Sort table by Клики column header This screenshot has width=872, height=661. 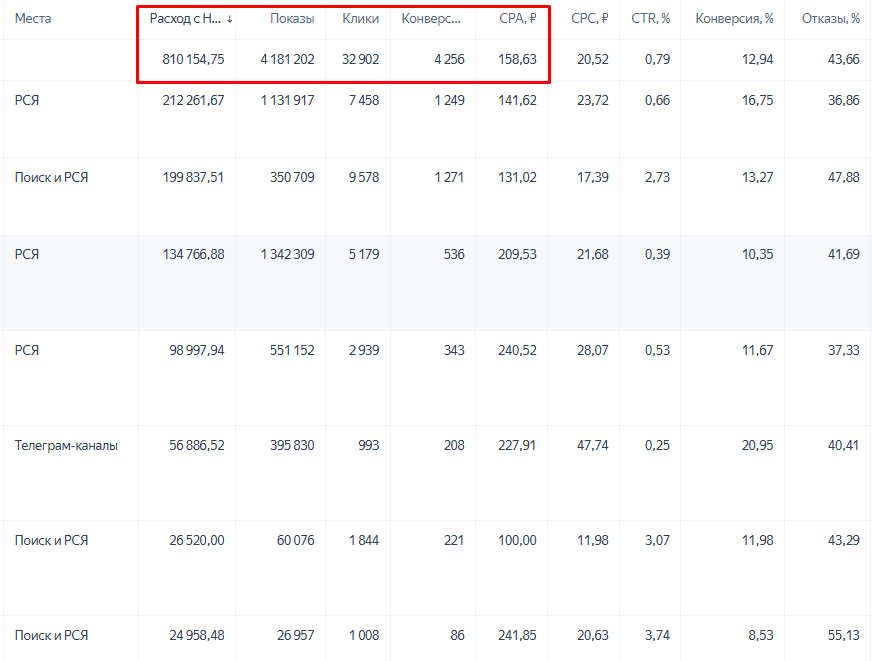tap(360, 18)
